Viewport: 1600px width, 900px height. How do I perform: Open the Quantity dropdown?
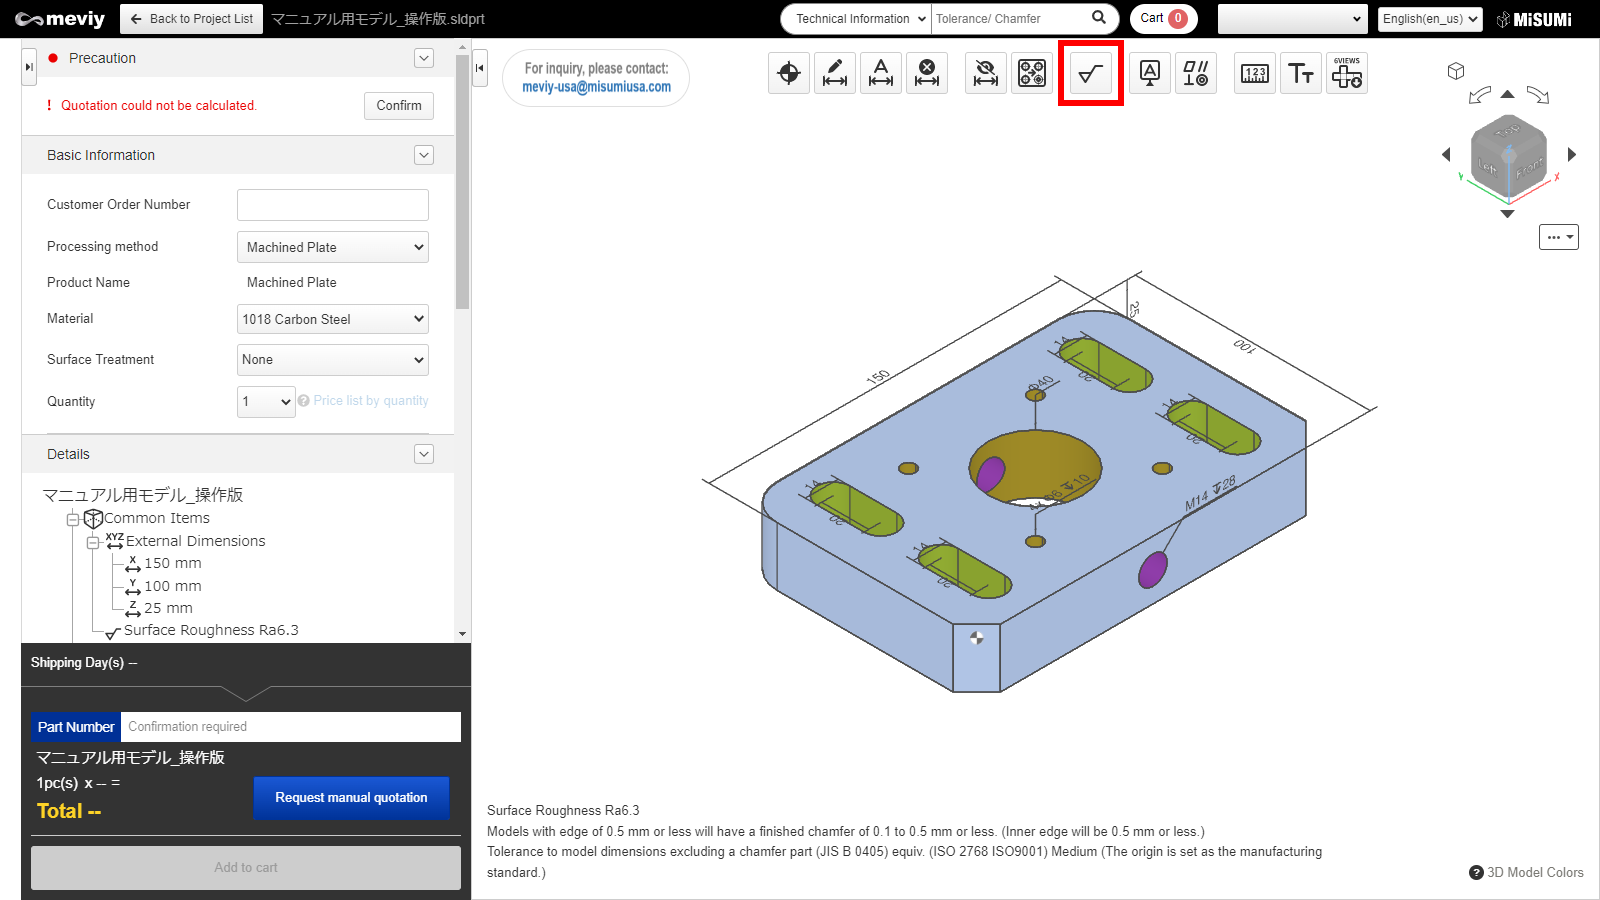coord(266,402)
